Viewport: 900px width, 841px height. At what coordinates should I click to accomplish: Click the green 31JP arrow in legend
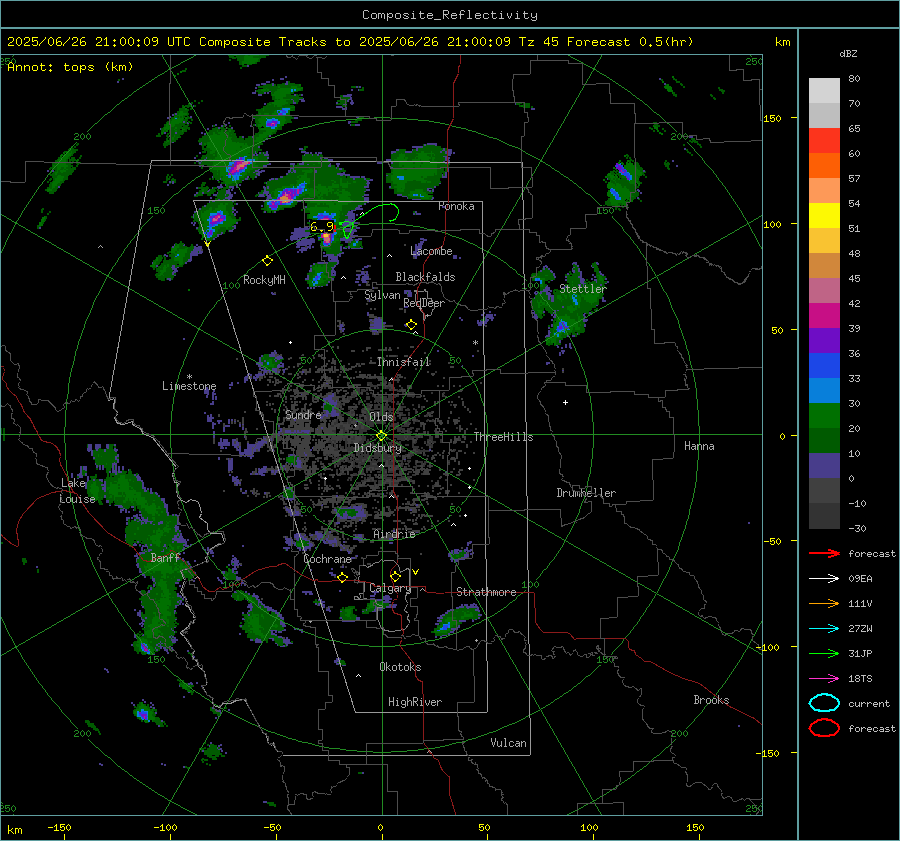[824, 653]
